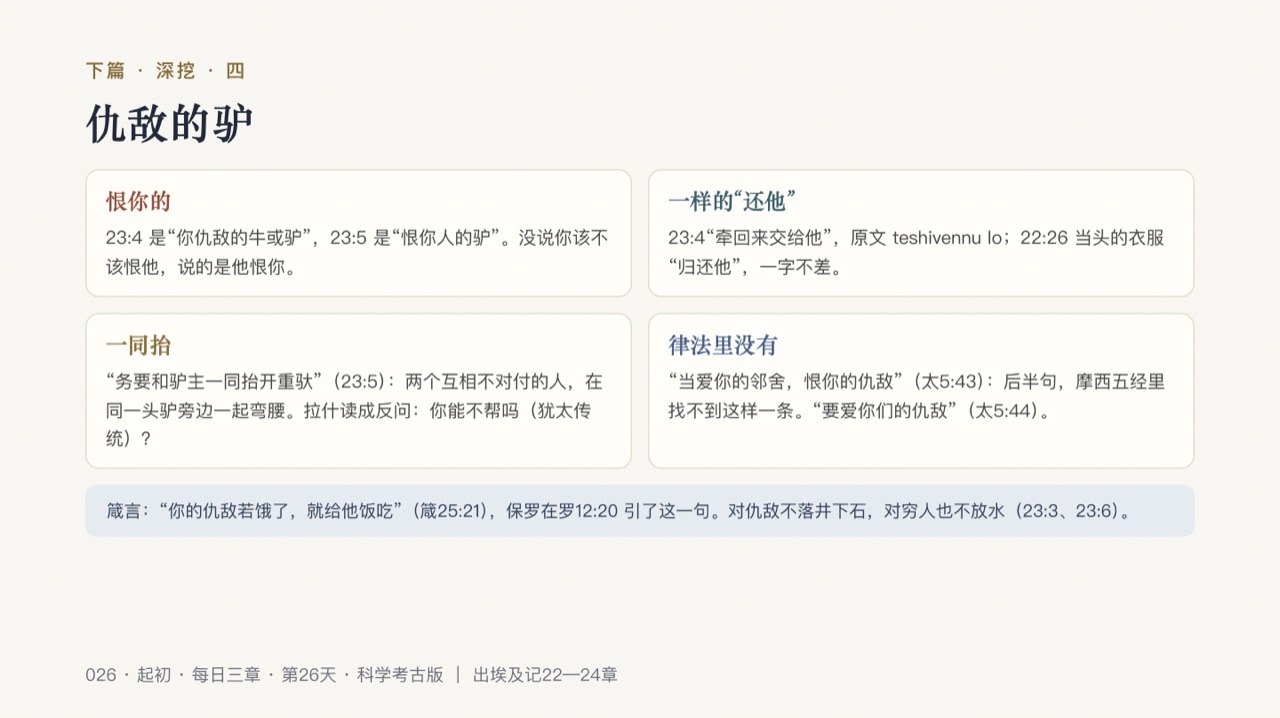The width and height of the screenshot is (1280, 718).
Task: Click the blue note starting 箴言：“你的仇敌若饿了
Action: 640,511
